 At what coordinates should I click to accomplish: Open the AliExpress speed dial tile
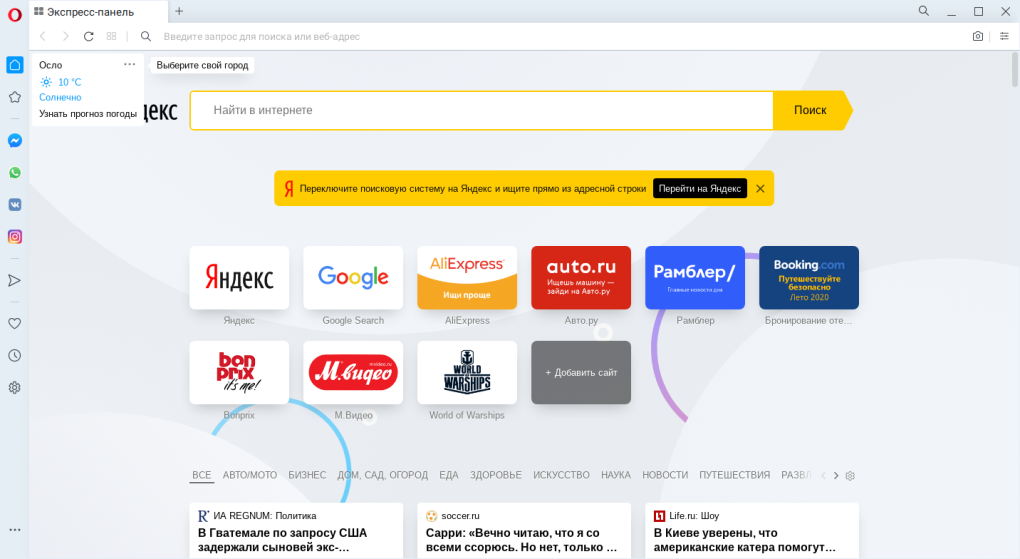click(467, 278)
